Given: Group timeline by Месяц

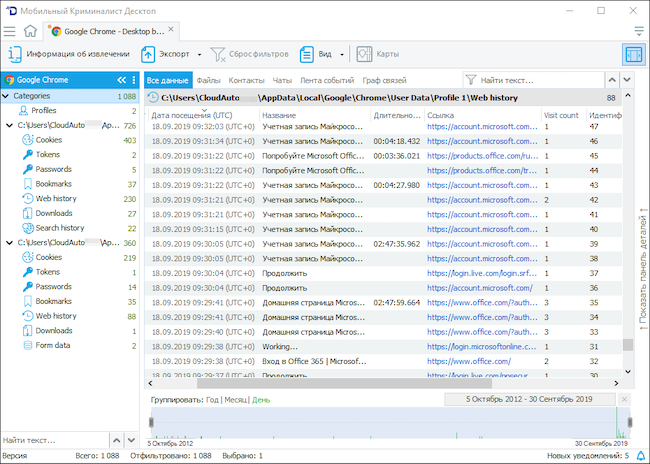Looking at the screenshot, I should (235, 399).
